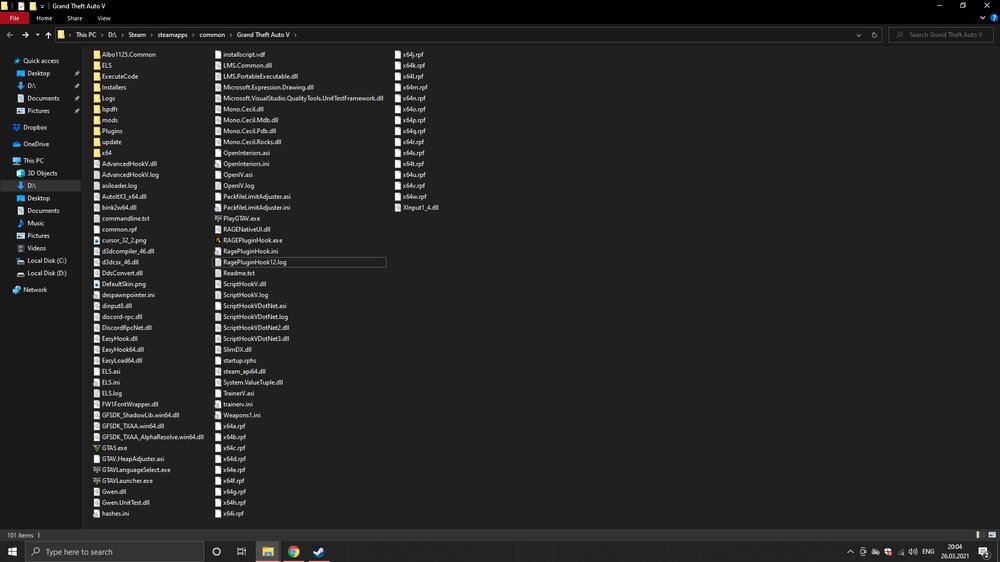Open the Windows Start menu
1000x562 pixels.
click(12, 552)
